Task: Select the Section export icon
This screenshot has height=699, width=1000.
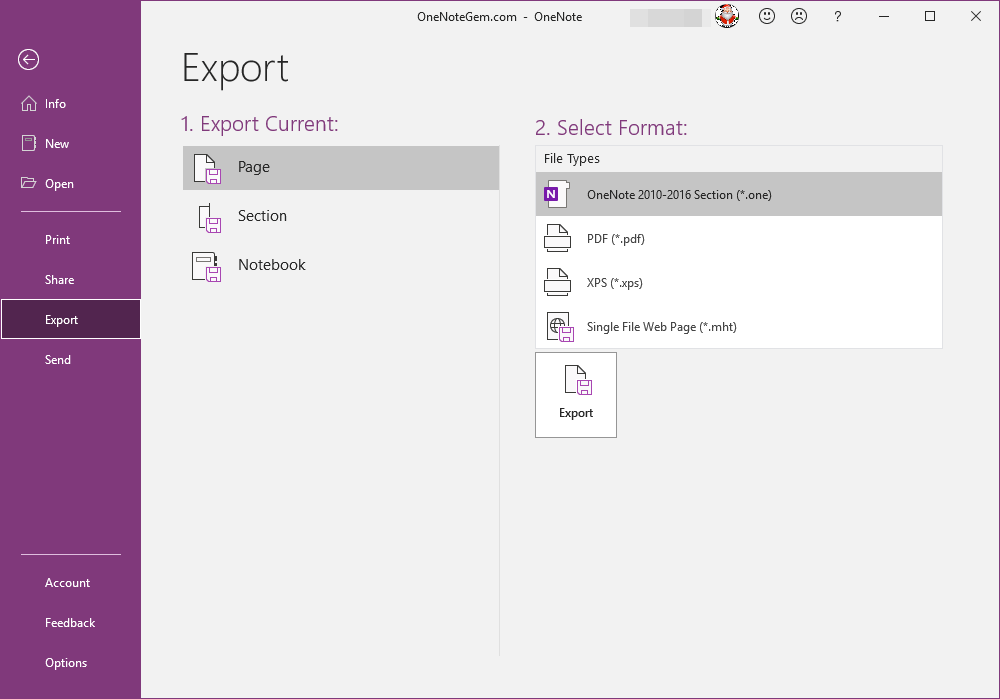Action: coord(206,216)
